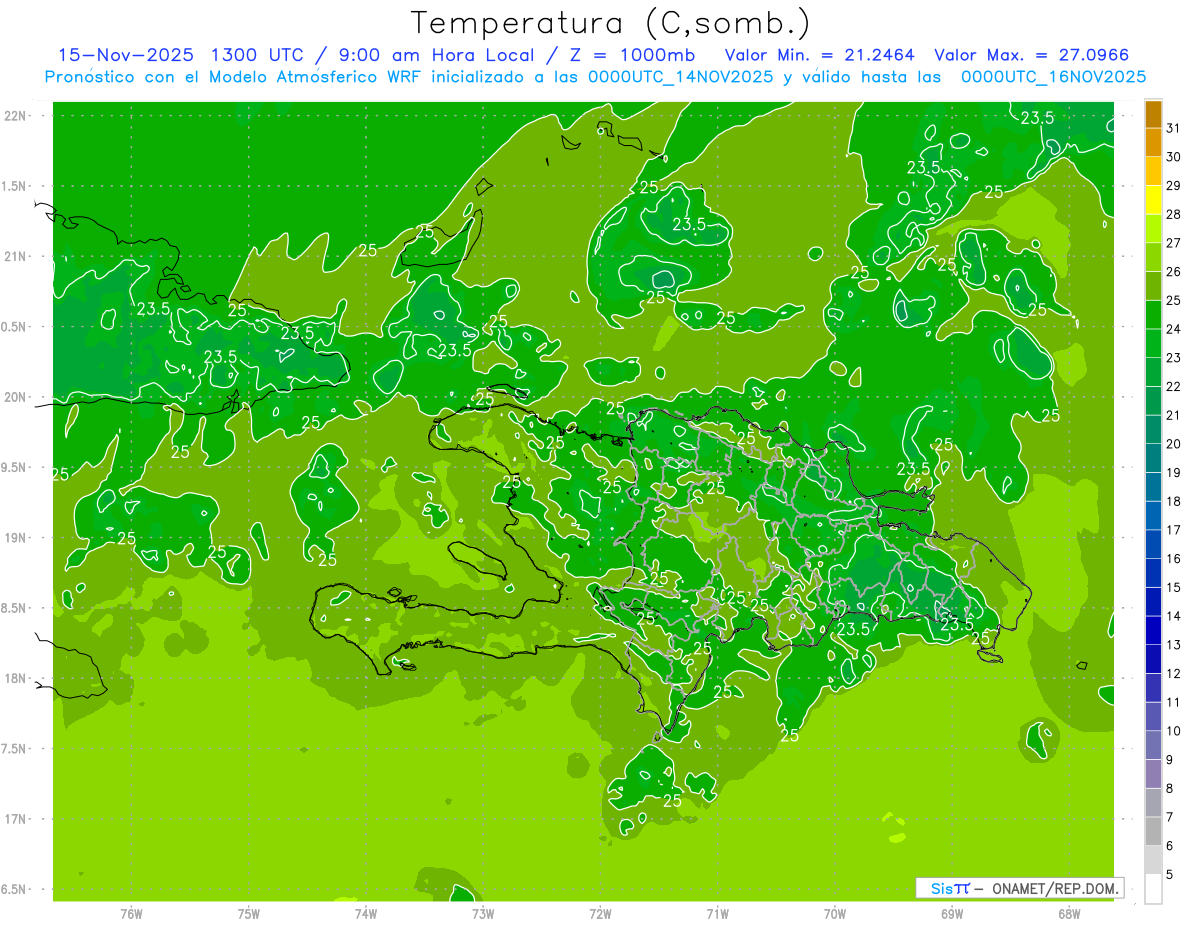1200x927 pixels.
Task: Click the dark blue swatch between 13 and 14
Action: point(1153,630)
